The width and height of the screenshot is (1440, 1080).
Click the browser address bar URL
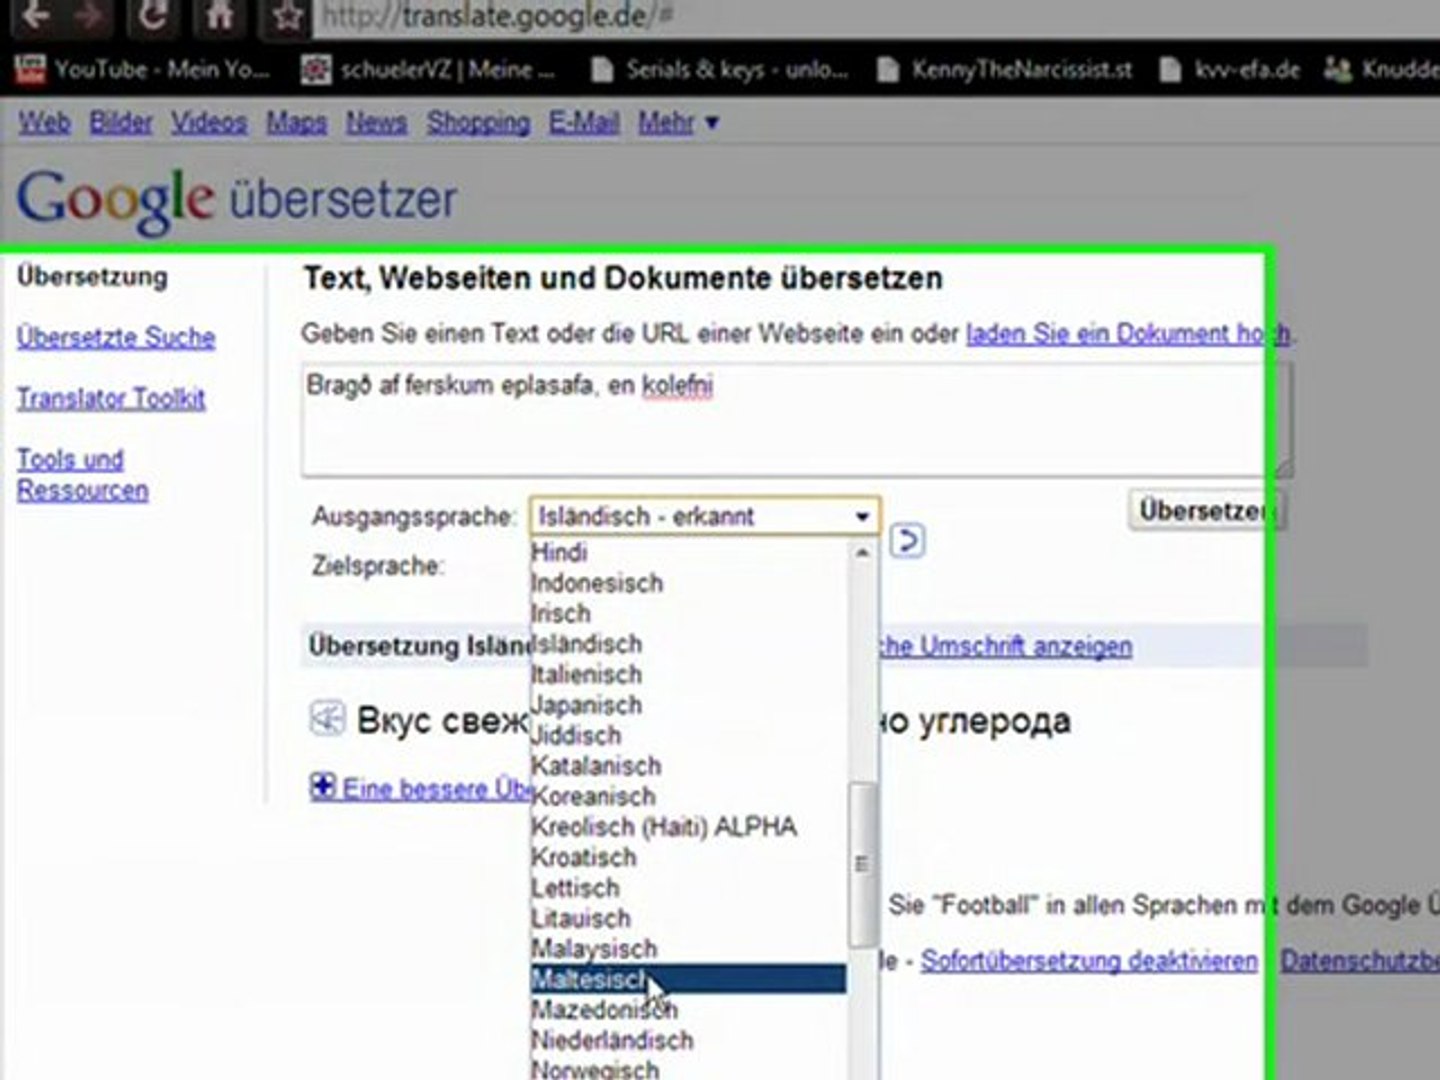pos(496,17)
